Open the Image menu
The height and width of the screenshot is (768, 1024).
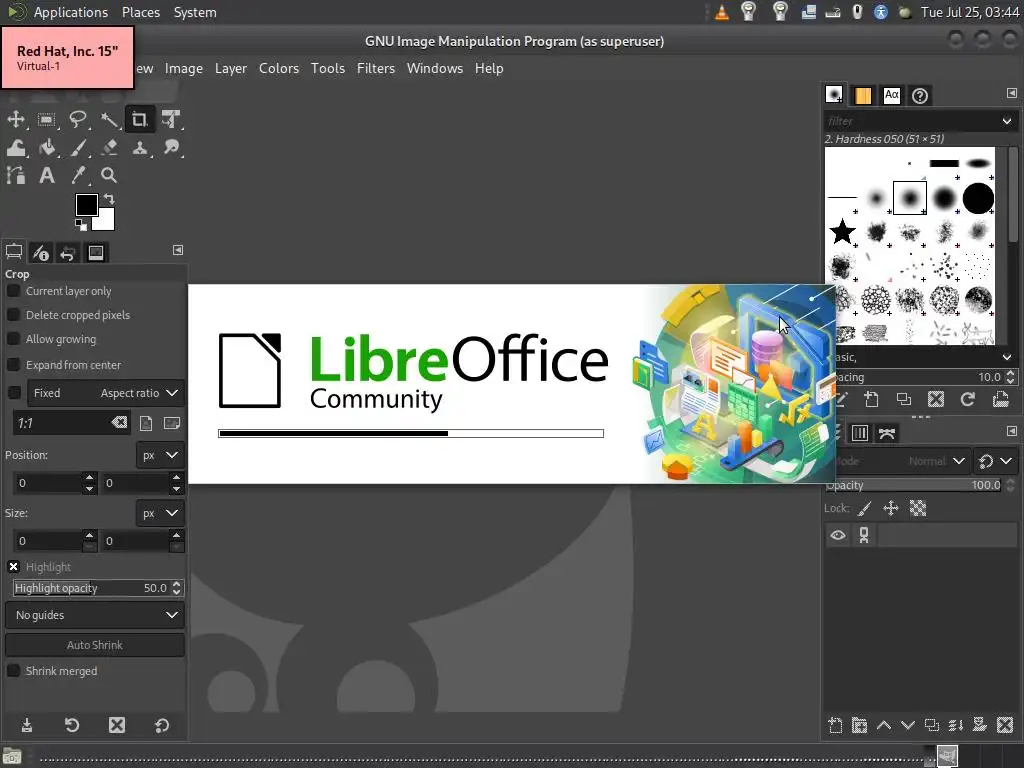coord(184,68)
